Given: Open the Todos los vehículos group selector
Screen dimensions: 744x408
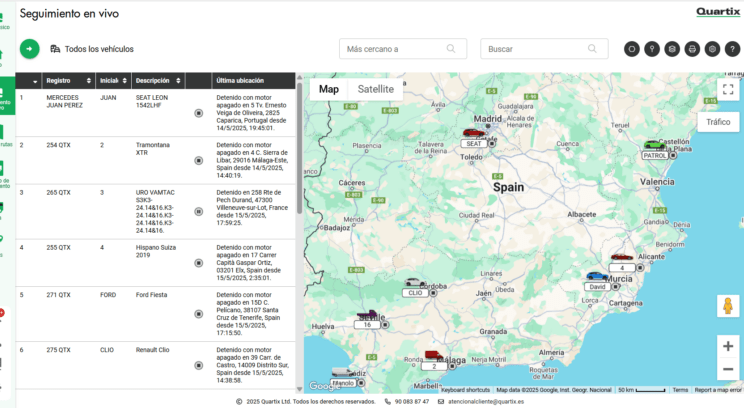Looking at the screenshot, I should (x=92, y=49).
